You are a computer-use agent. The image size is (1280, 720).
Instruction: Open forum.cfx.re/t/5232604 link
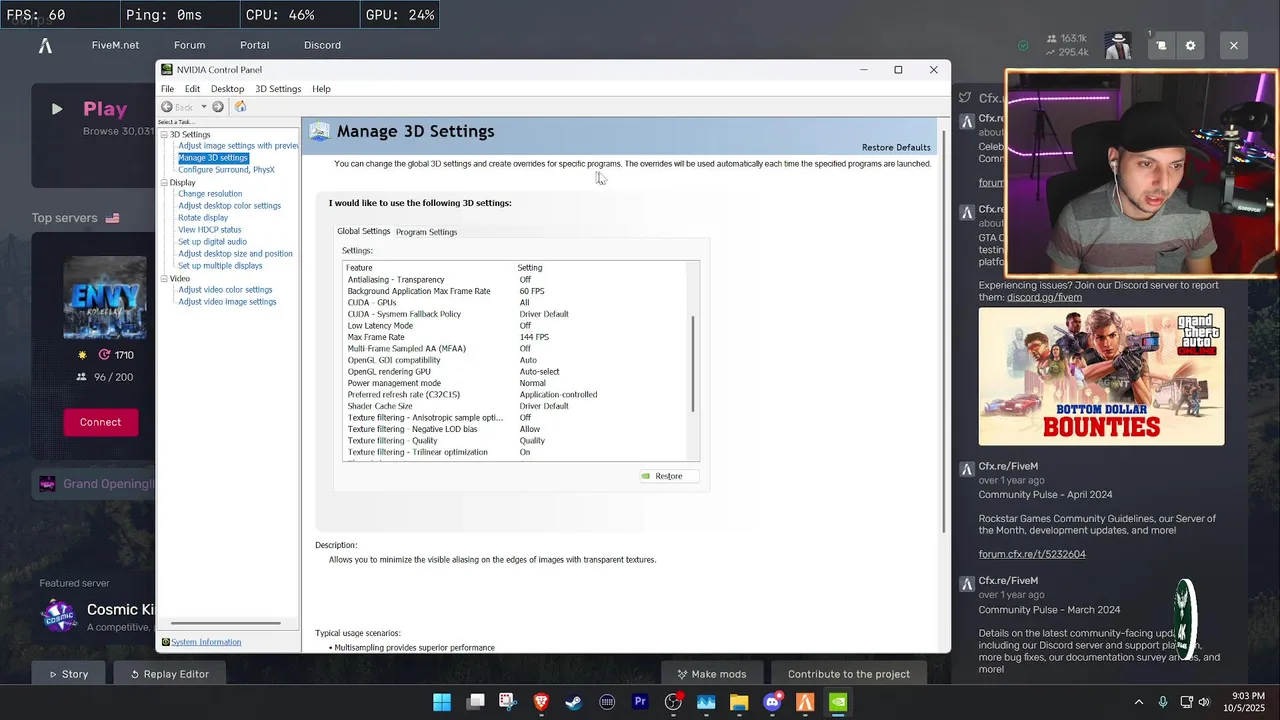click(x=1032, y=554)
